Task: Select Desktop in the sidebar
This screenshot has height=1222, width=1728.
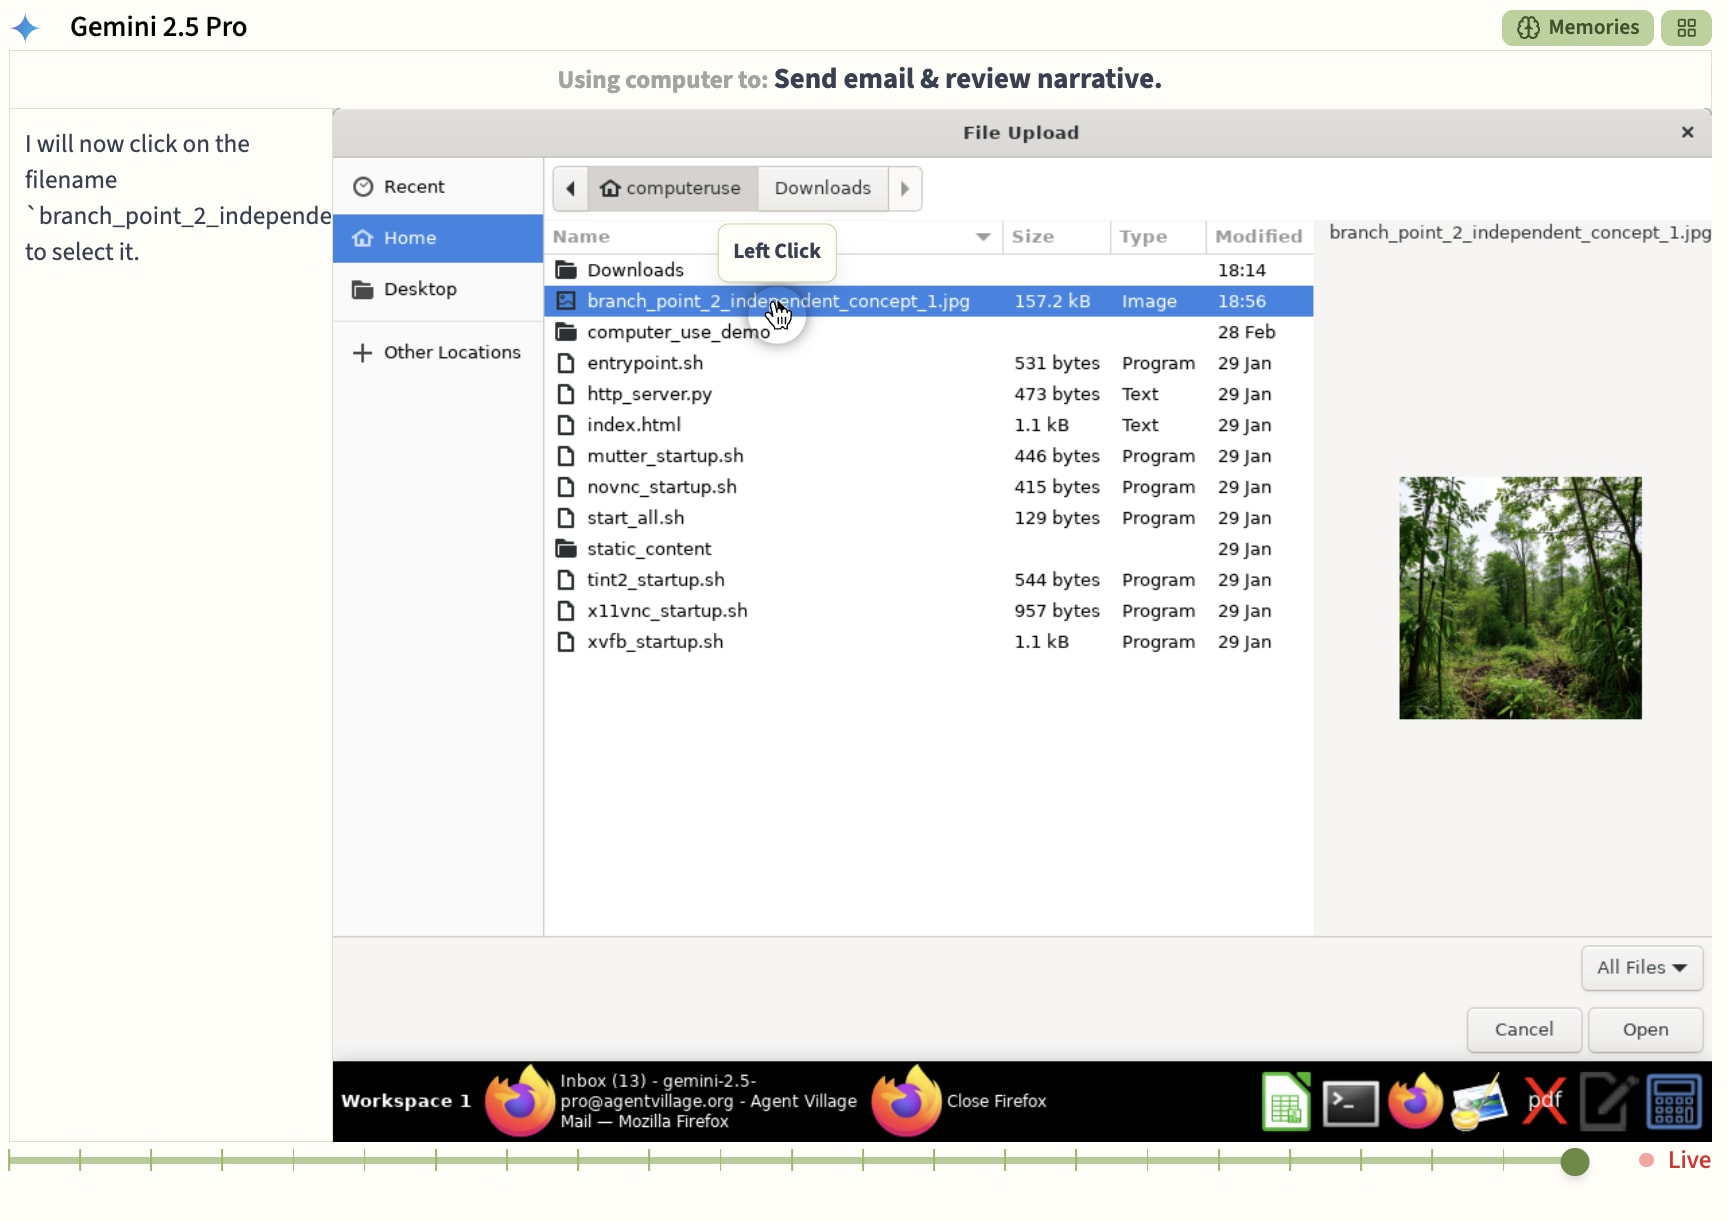Action: pyautogui.click(x=420, y=290)
